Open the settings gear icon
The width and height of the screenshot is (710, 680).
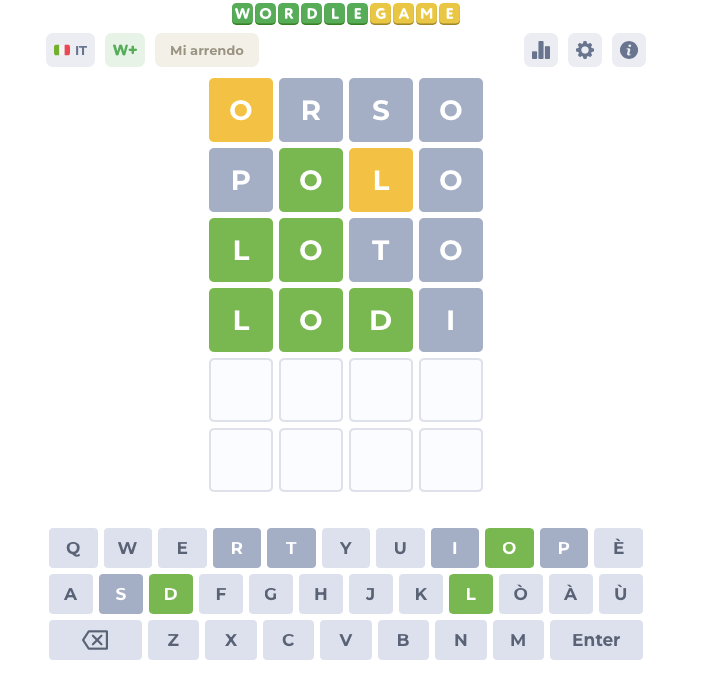[585, 50]
